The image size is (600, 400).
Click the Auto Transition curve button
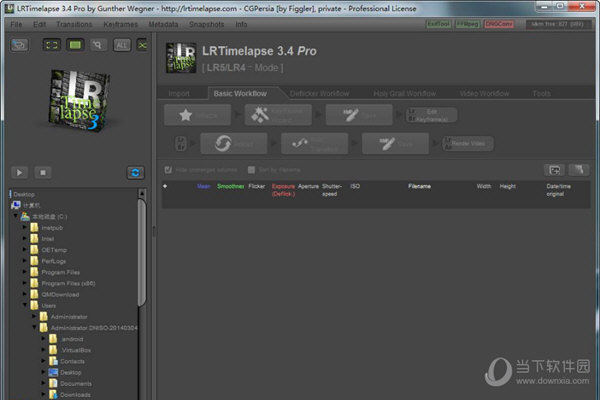tap(315, 144)
